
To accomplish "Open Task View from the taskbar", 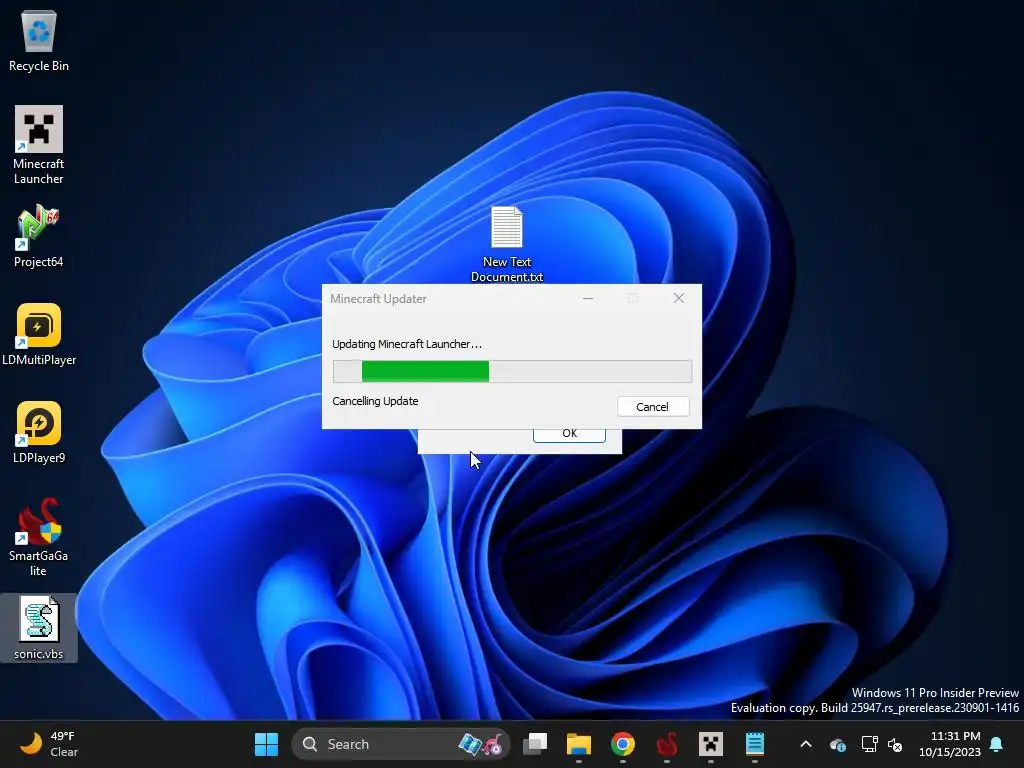I will coord(535,744).
